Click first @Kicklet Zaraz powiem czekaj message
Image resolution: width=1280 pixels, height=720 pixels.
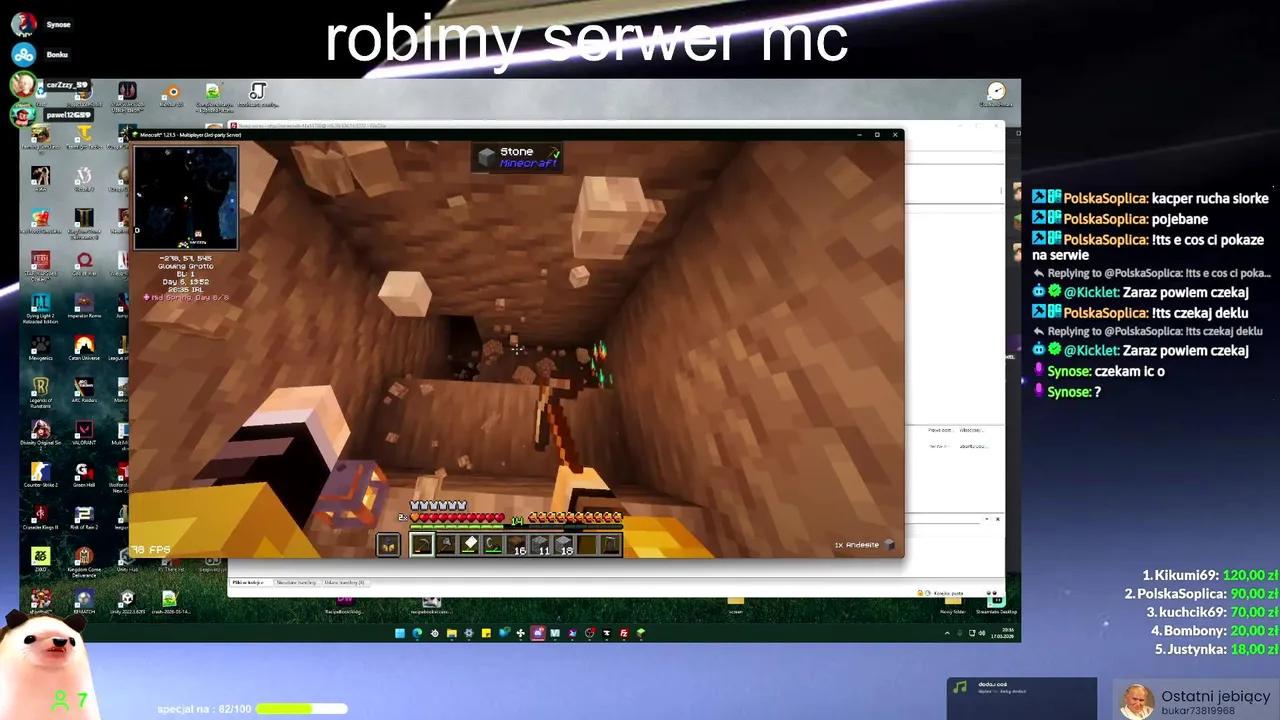1140,293
